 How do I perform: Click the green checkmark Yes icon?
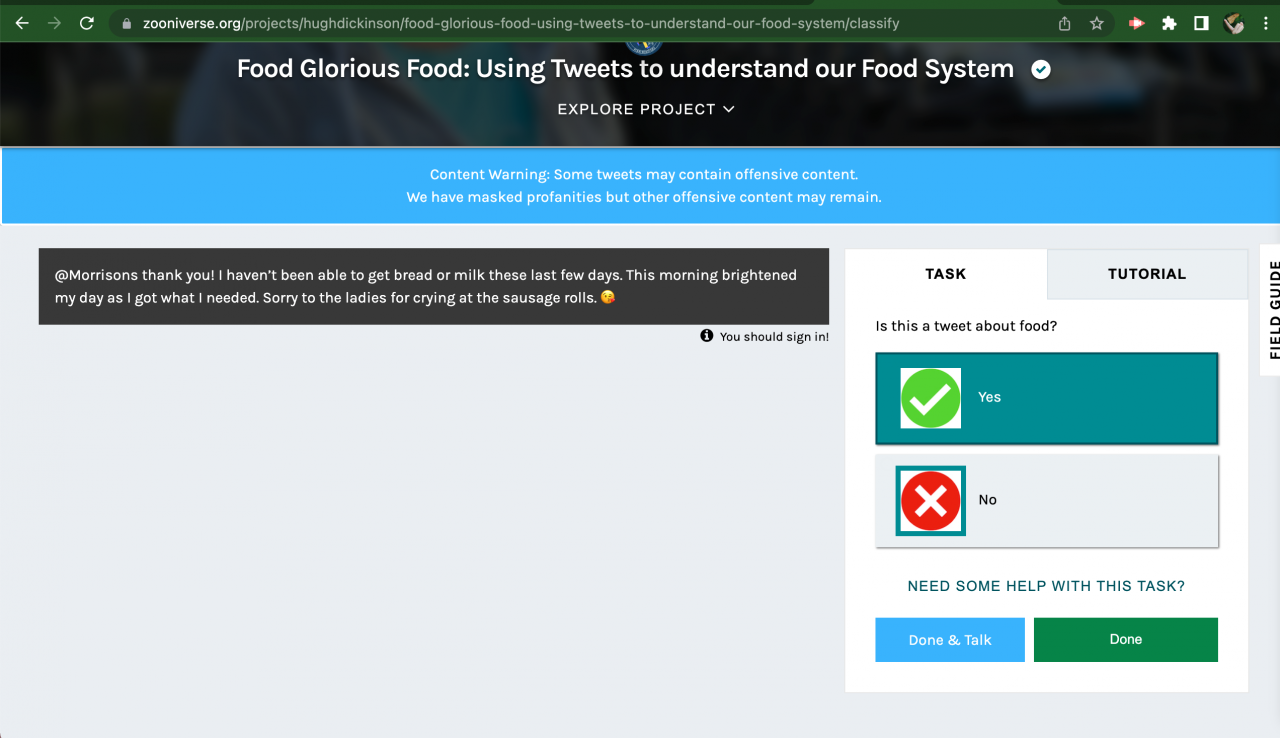coord(930,398)
